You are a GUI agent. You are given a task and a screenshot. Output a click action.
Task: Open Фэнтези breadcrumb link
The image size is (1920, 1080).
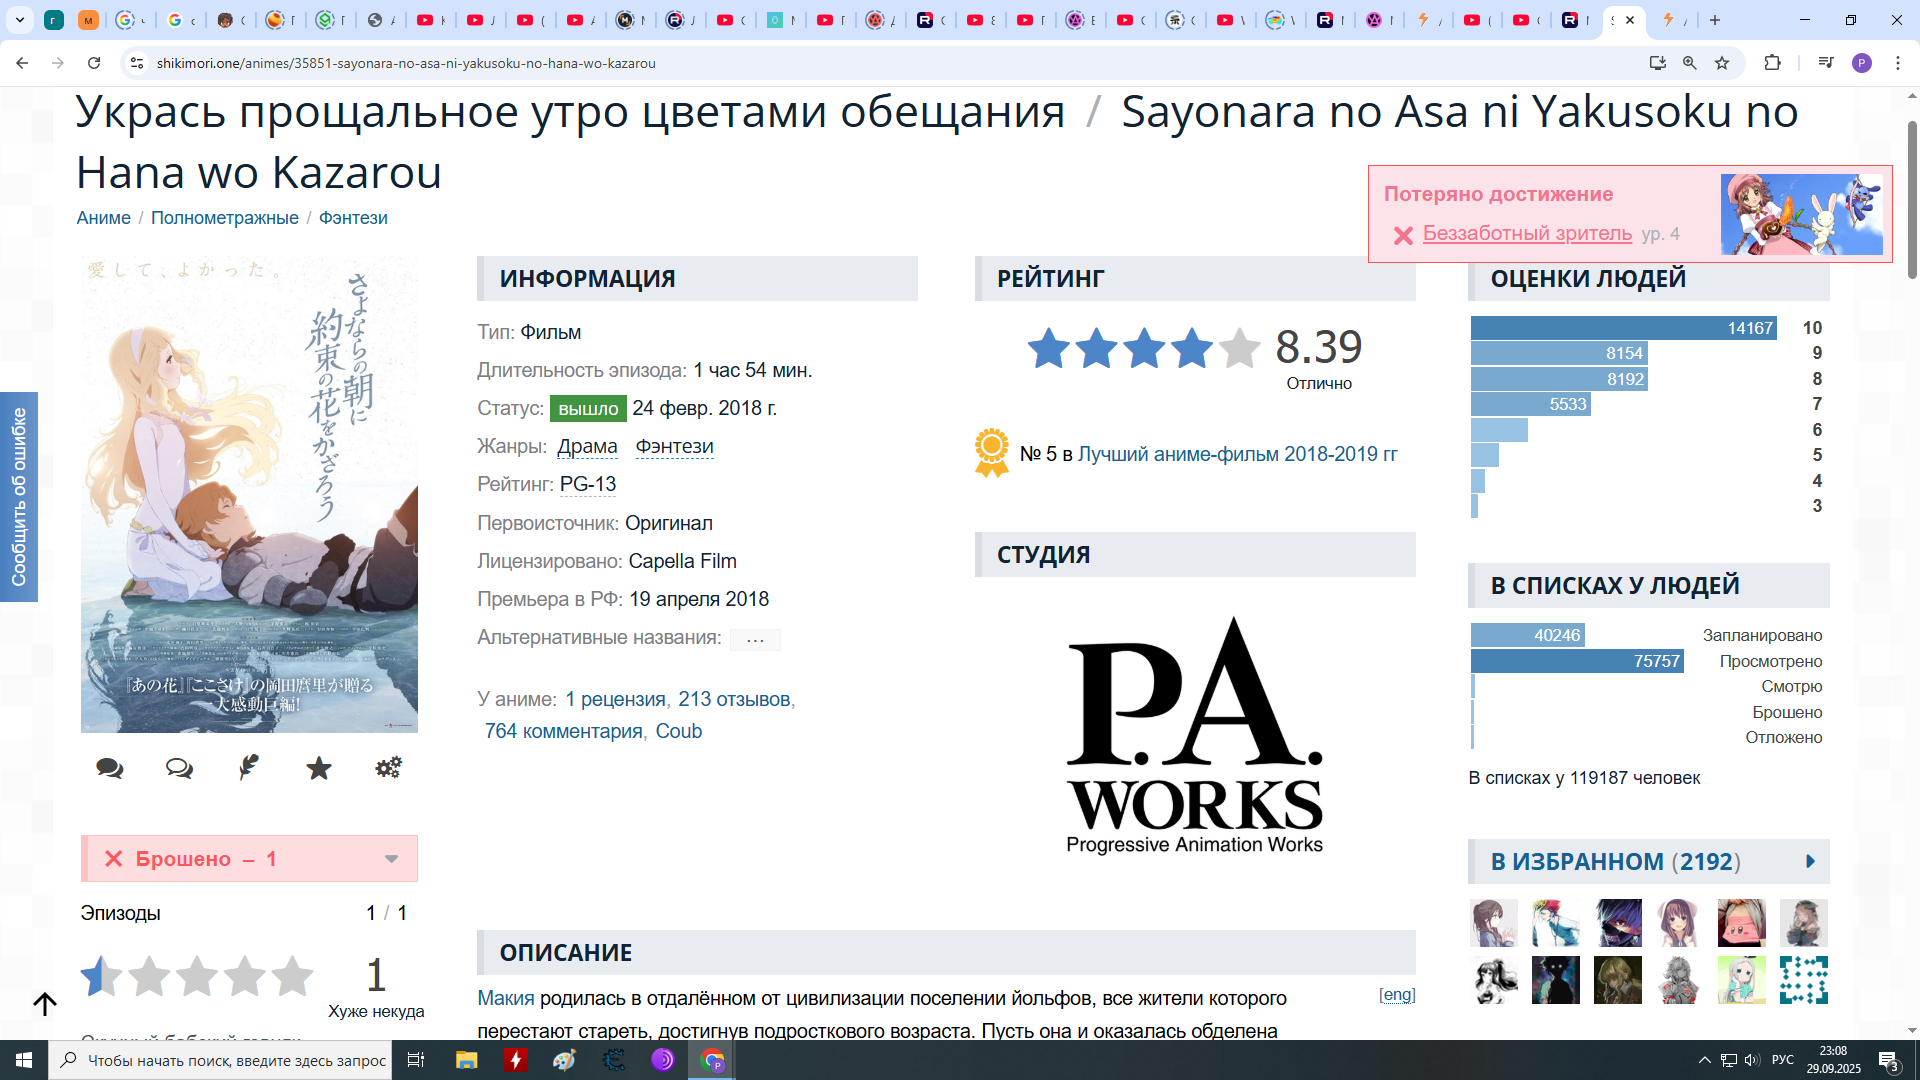point(353,218)
